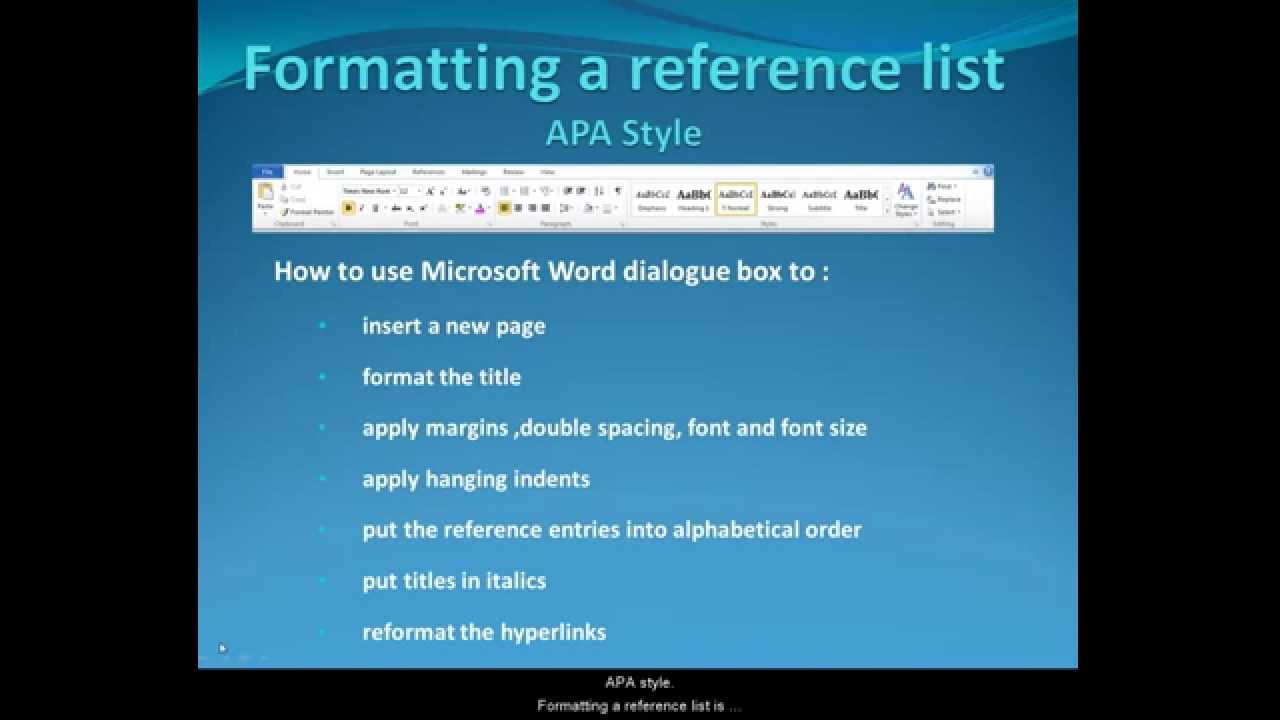Viewport: 1280px width, 720px height.
Task: Expand the Styles gallery arrows
Action: click(x=887, y=211)
